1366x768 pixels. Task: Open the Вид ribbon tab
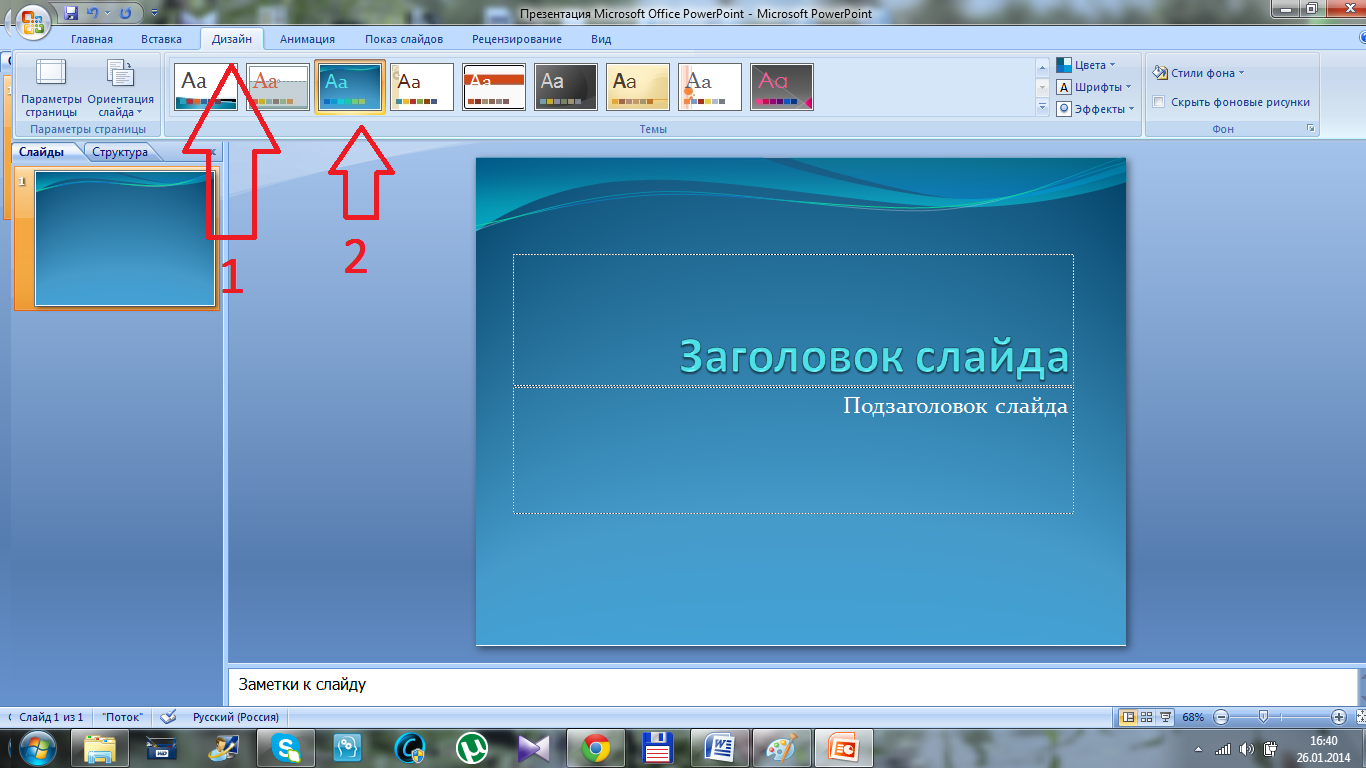601,39
